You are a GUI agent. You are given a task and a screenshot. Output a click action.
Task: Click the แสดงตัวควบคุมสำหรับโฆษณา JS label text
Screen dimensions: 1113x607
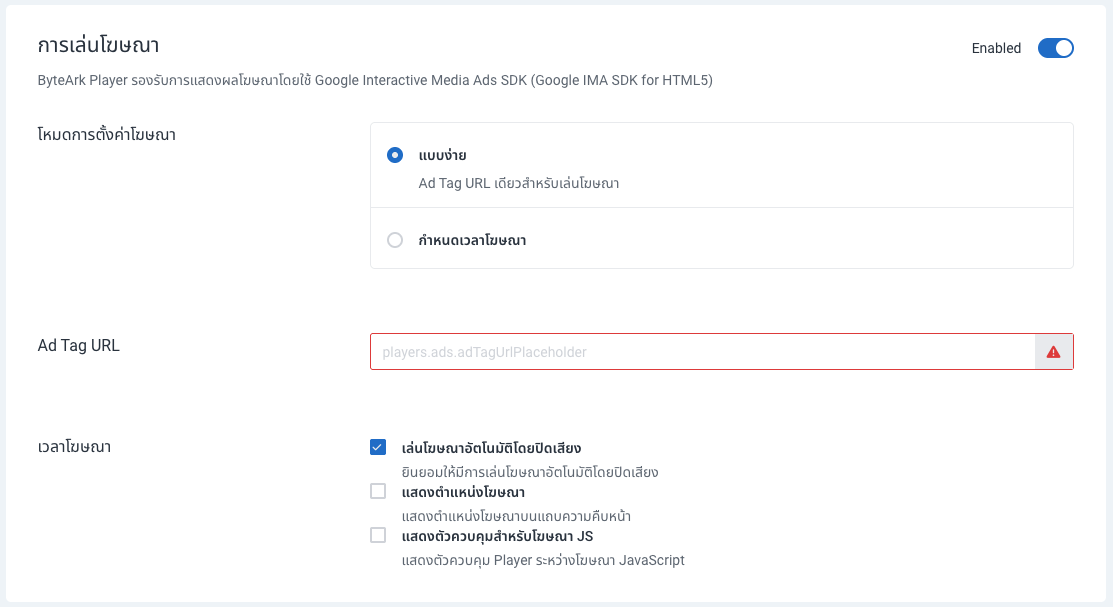point(497,536)
